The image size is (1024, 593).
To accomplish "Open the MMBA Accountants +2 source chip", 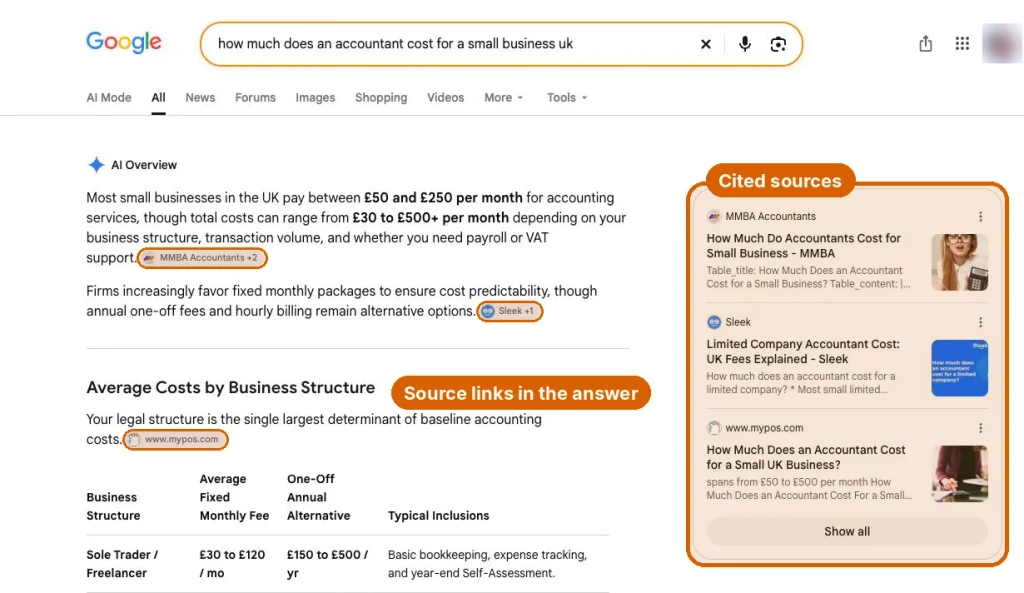I will coord(202,258).
